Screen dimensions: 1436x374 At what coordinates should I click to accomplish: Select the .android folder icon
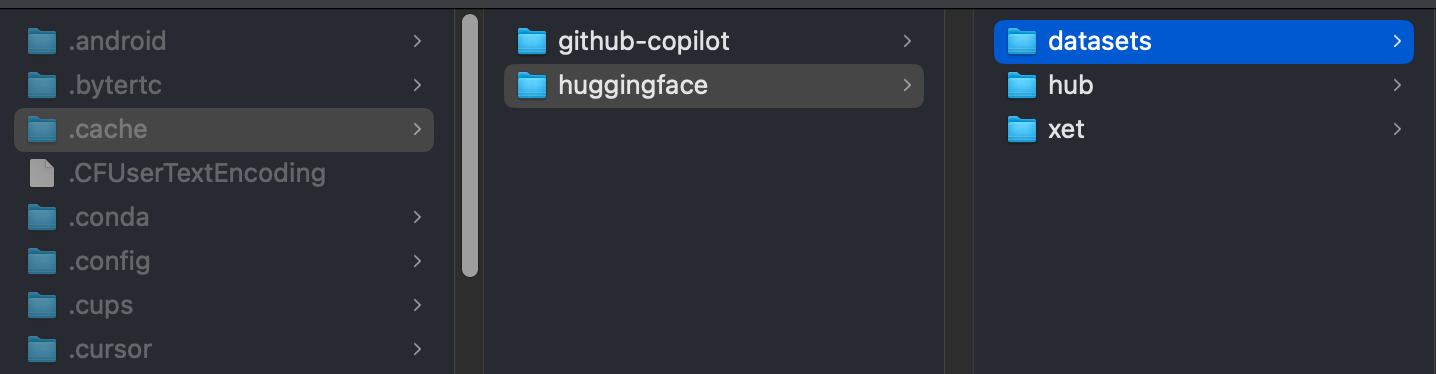coord(42,42)
